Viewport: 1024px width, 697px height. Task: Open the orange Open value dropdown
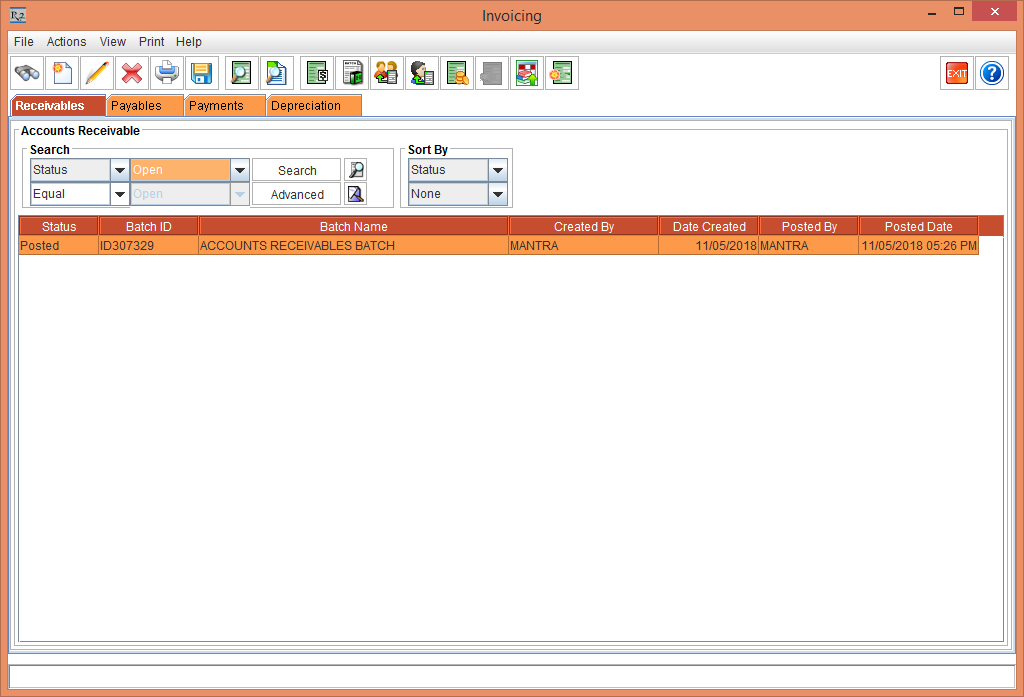240,170
